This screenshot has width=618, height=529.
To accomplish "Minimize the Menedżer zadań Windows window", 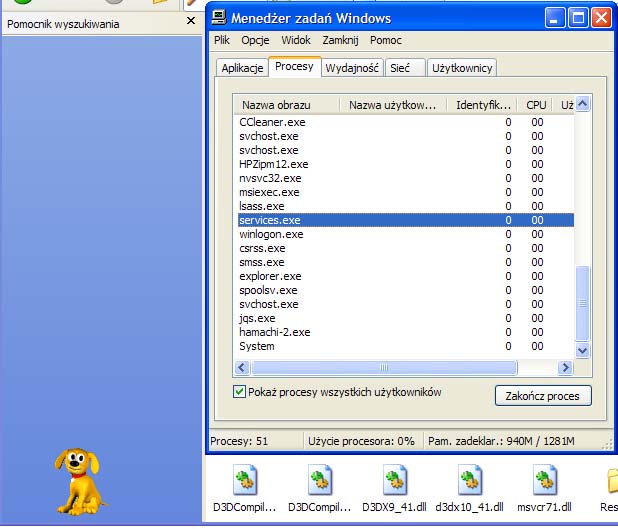I will (x=555, y=18).
